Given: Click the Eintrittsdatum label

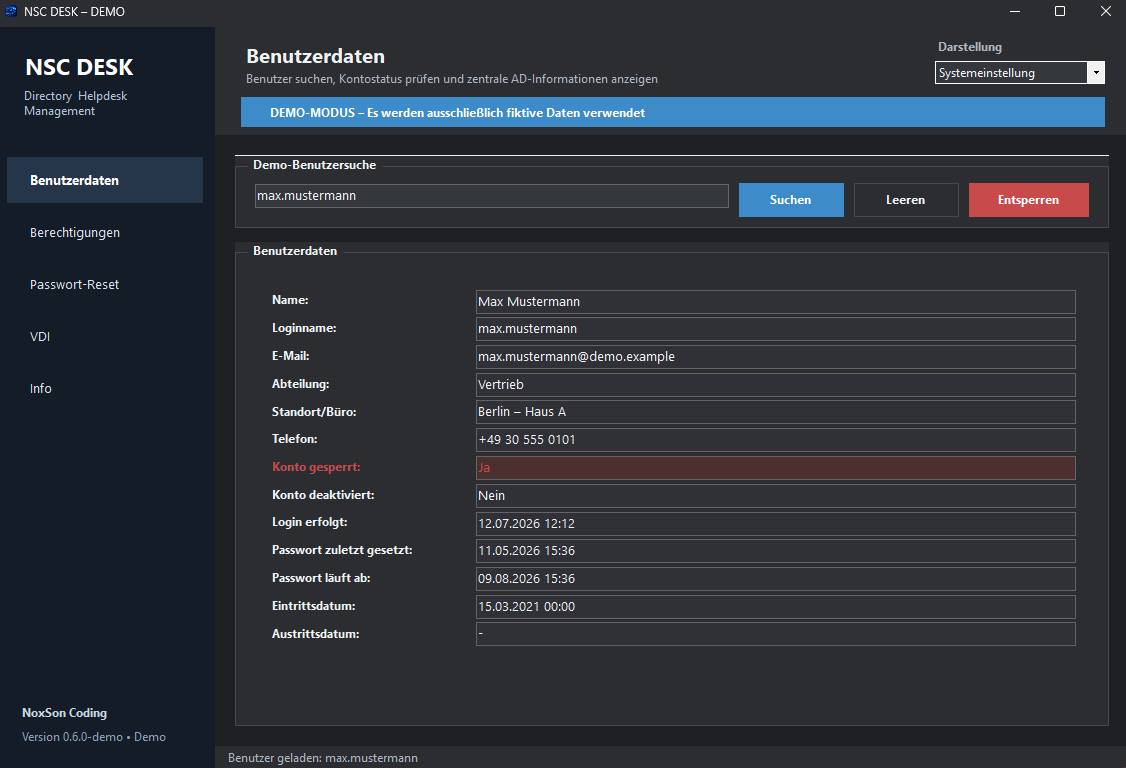Looking at the screenshot, I should click(313, 606).
